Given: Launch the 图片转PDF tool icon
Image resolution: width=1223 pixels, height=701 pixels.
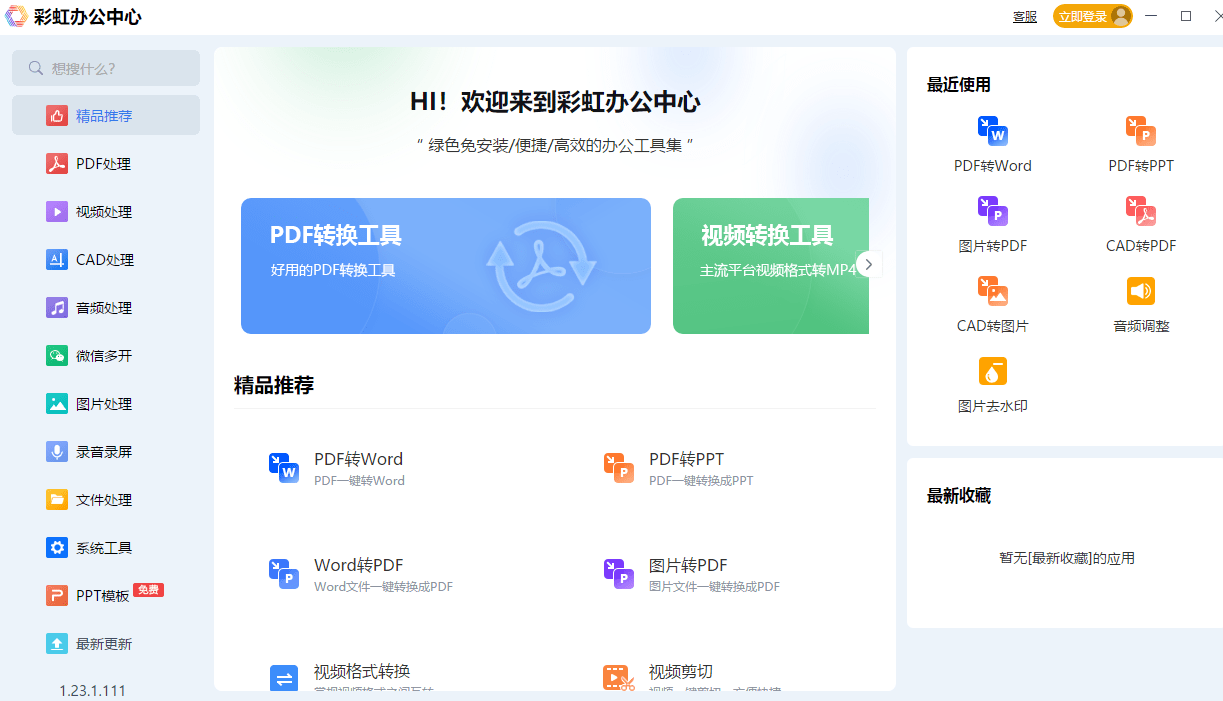Looking at the screenshot, I should pos(619,571).
